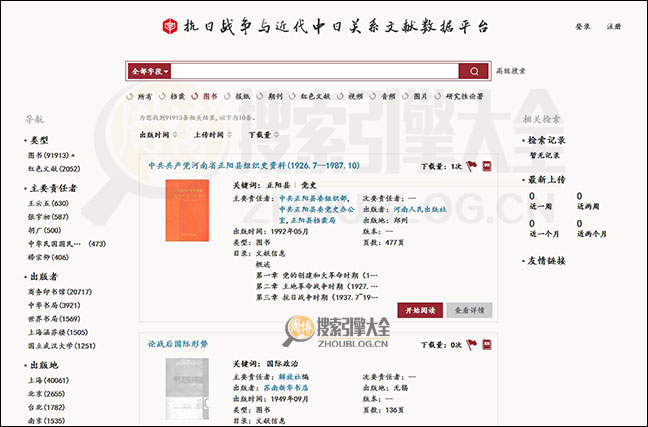648x427 pixels.
Task: Click publisher link 河南人民出版社
Action: (x=419, y=210)
